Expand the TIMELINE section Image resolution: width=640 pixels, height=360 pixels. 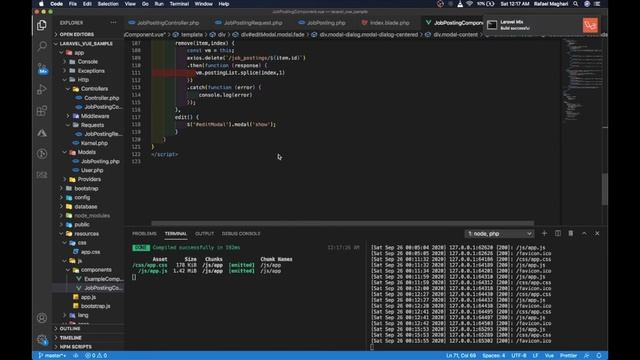pos(71,338)
